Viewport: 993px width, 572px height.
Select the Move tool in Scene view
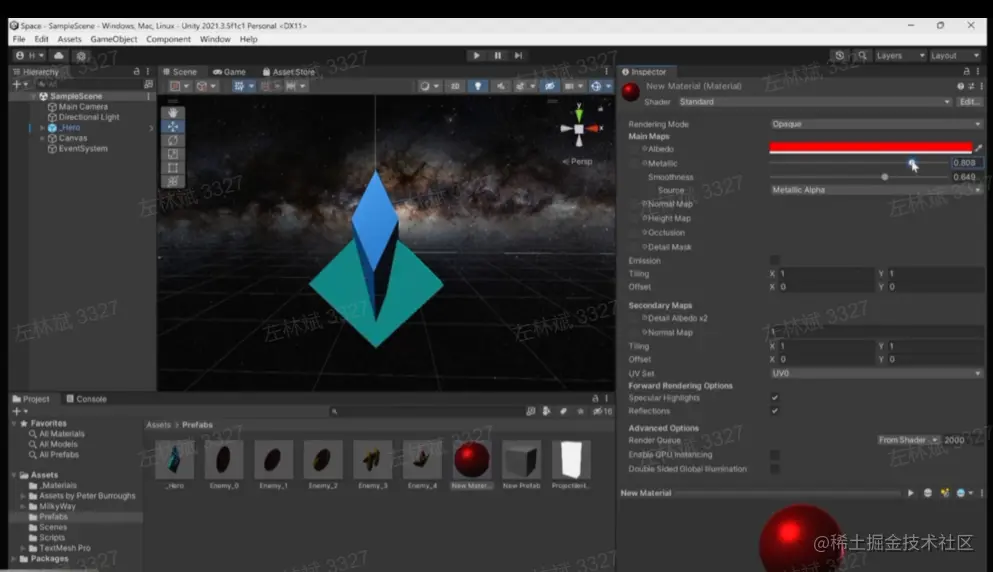coord(172,127)
